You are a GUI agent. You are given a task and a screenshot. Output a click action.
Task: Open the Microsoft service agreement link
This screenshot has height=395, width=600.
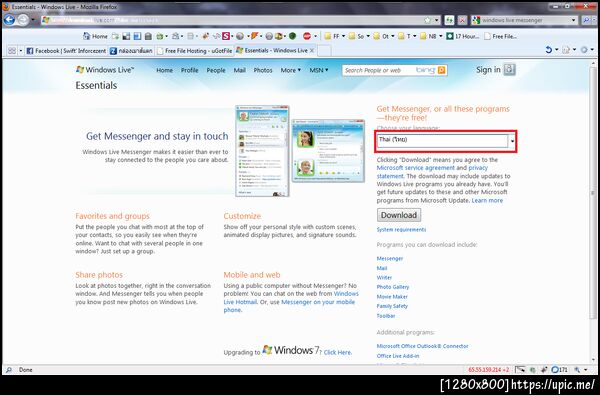pyautogui.click(x=416, y=168)
